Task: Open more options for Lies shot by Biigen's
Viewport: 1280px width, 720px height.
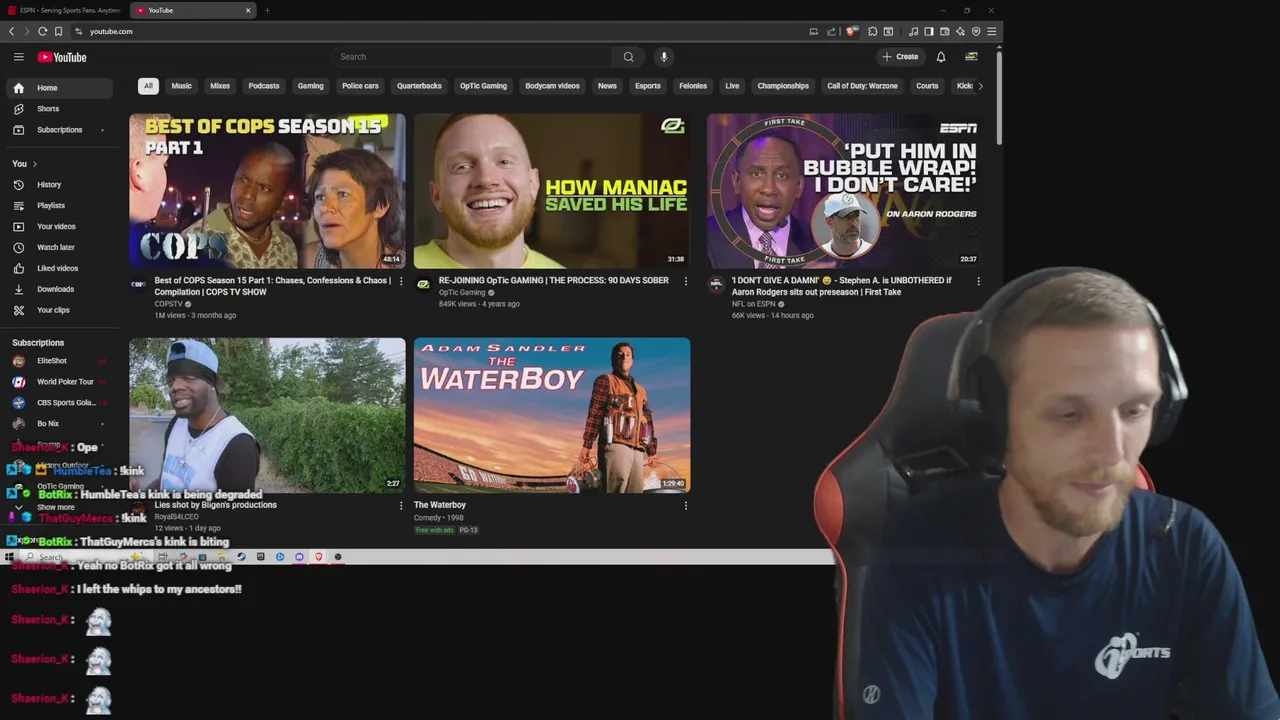Action: tap(401, 505)
